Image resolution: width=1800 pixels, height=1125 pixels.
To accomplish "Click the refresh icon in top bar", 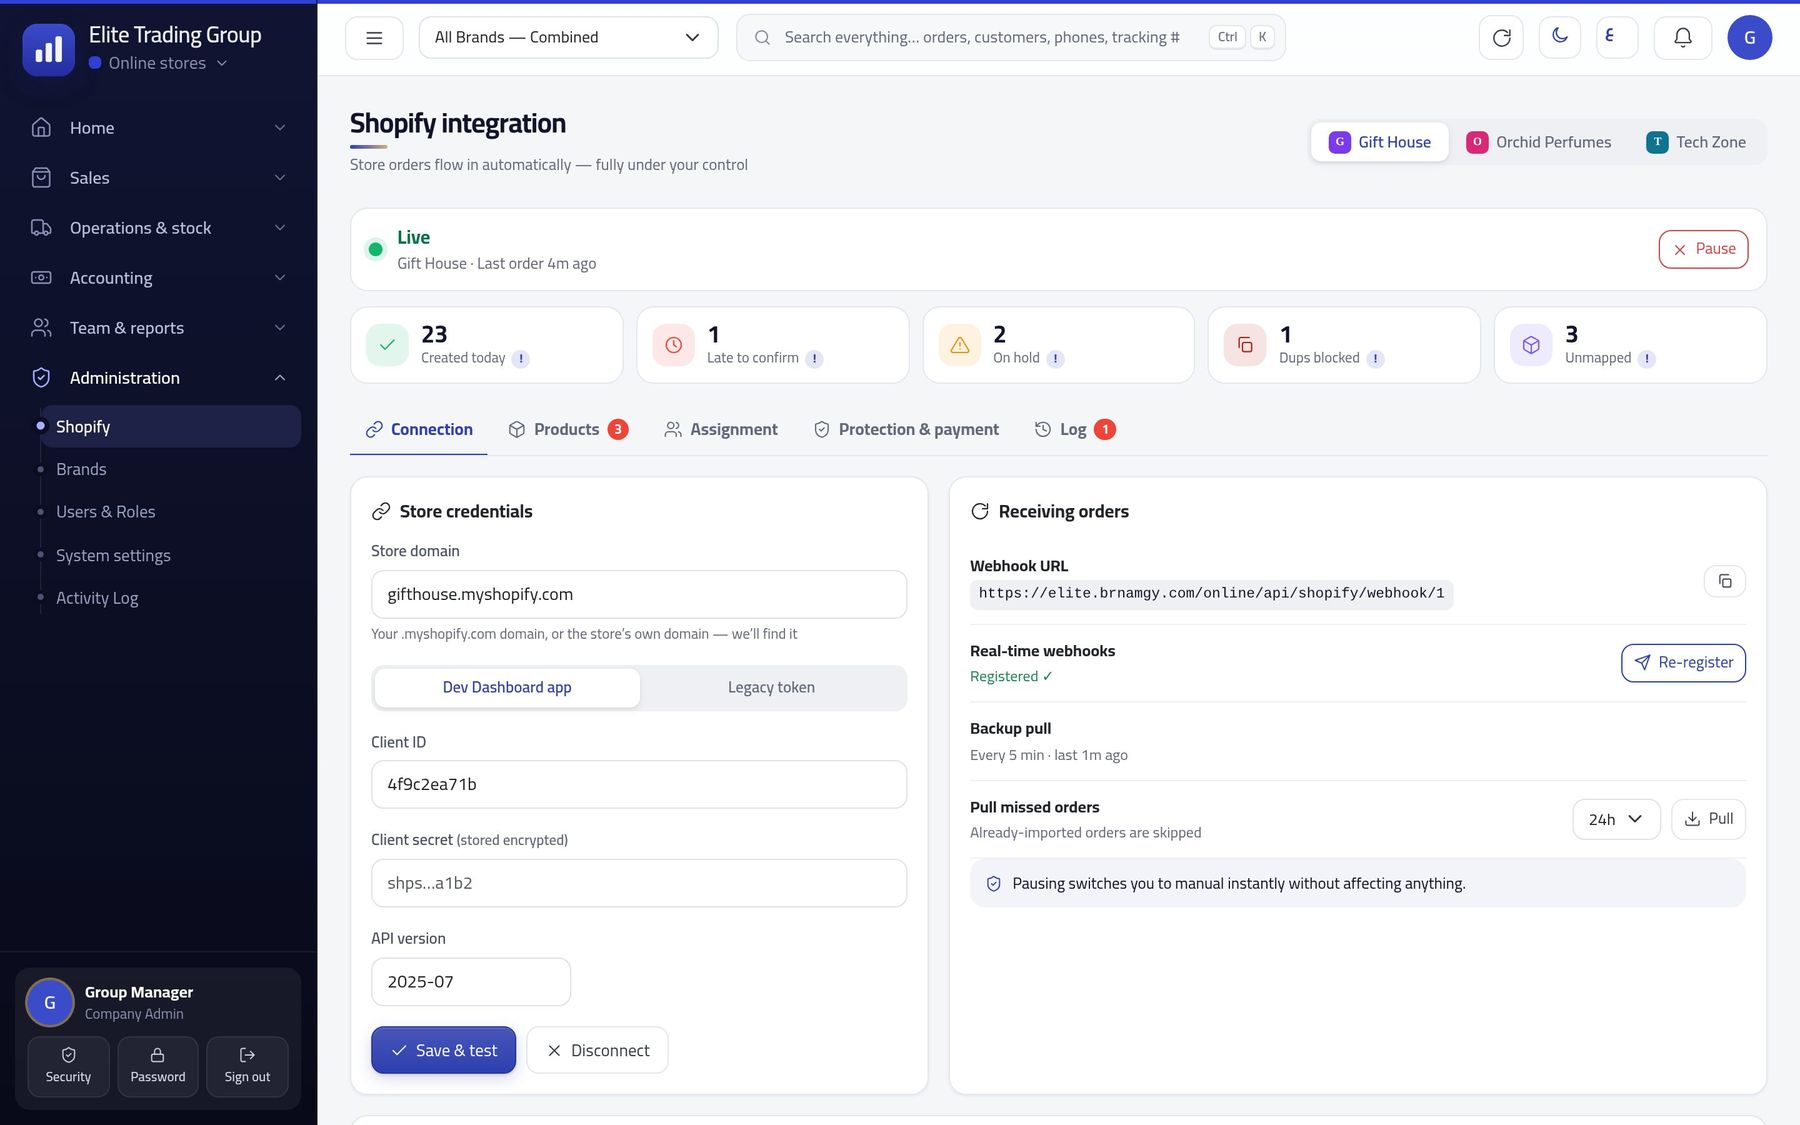I will click(1501, 38).
